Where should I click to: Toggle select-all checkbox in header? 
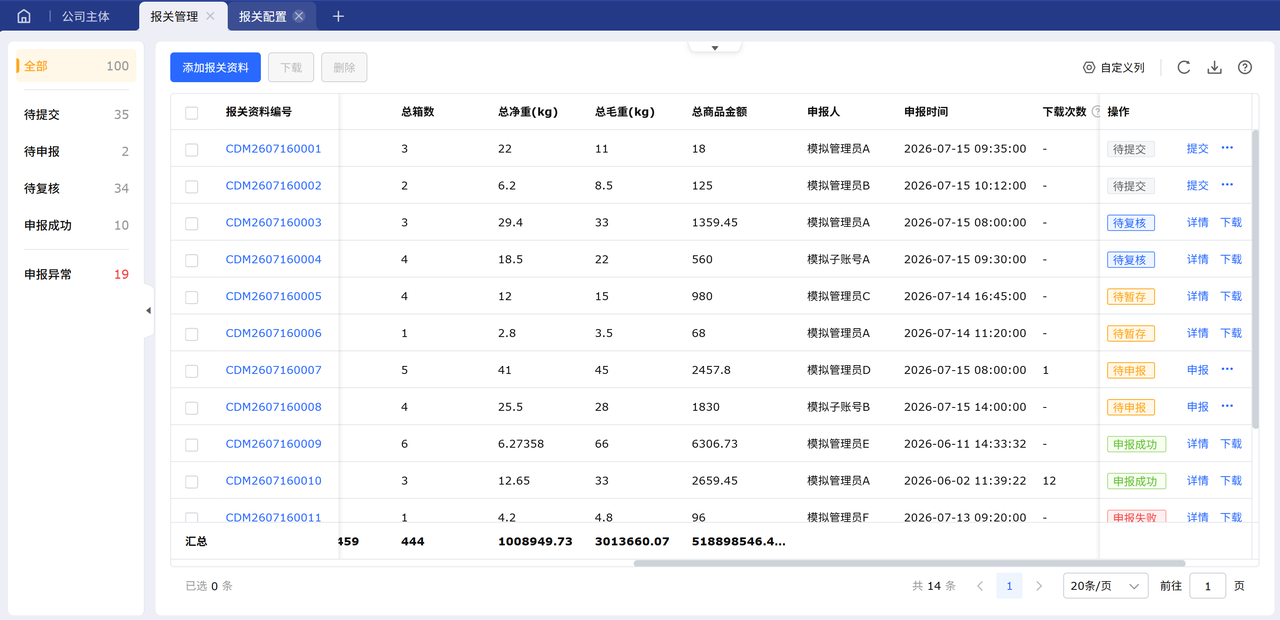(192, 113)
